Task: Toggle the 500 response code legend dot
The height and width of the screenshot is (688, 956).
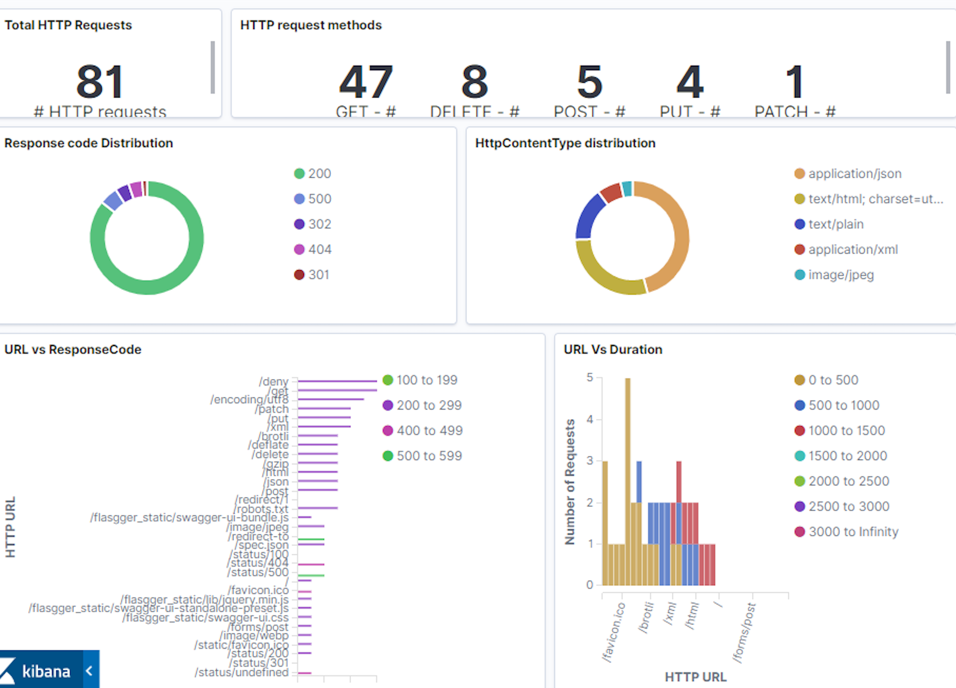Action: click(299, 199)
